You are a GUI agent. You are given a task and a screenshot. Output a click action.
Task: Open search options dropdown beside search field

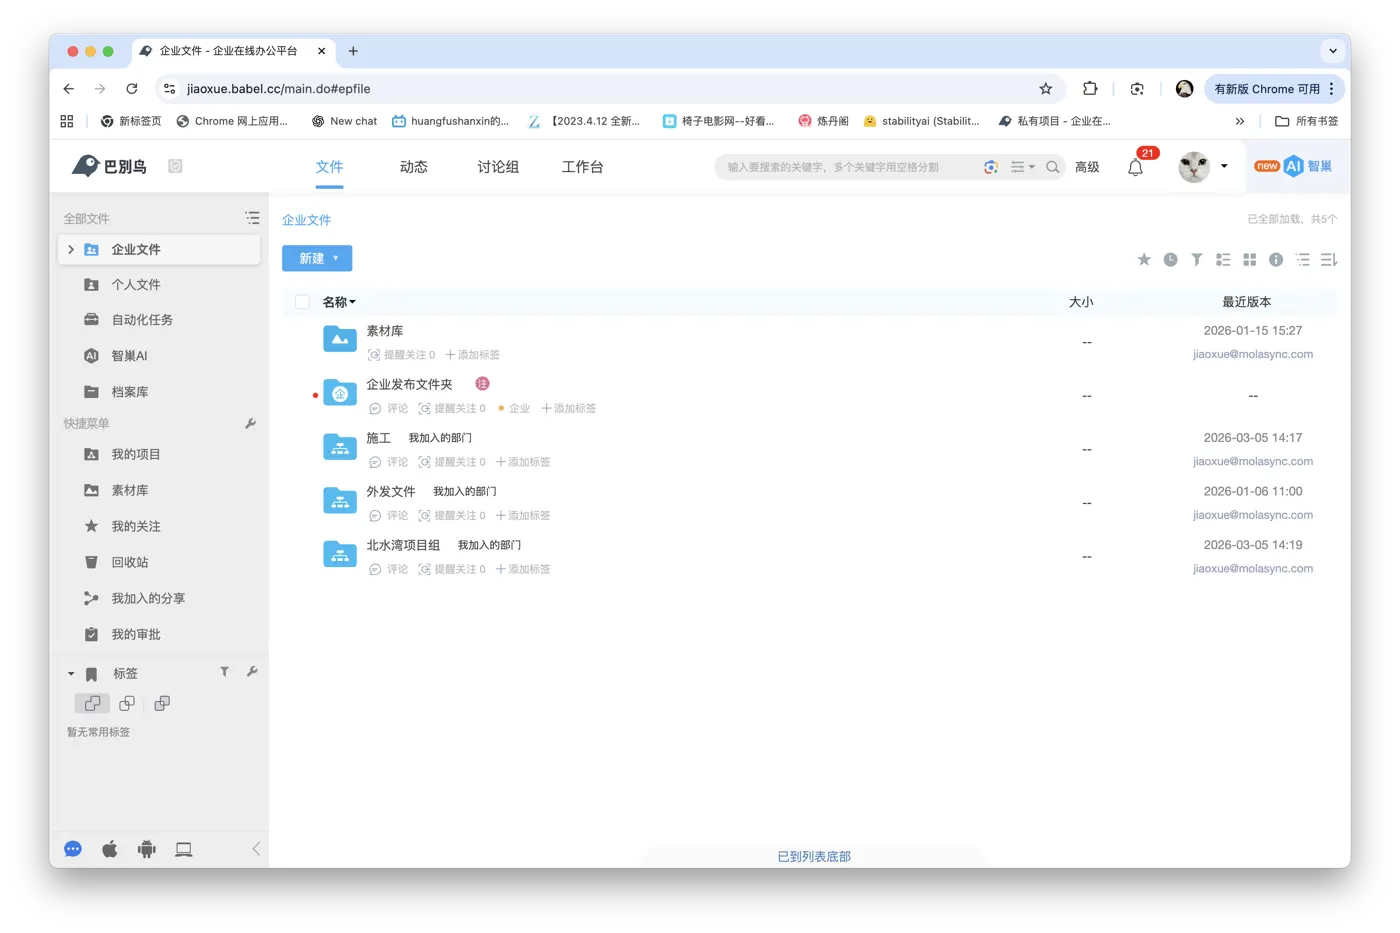tap(1022, 167)
